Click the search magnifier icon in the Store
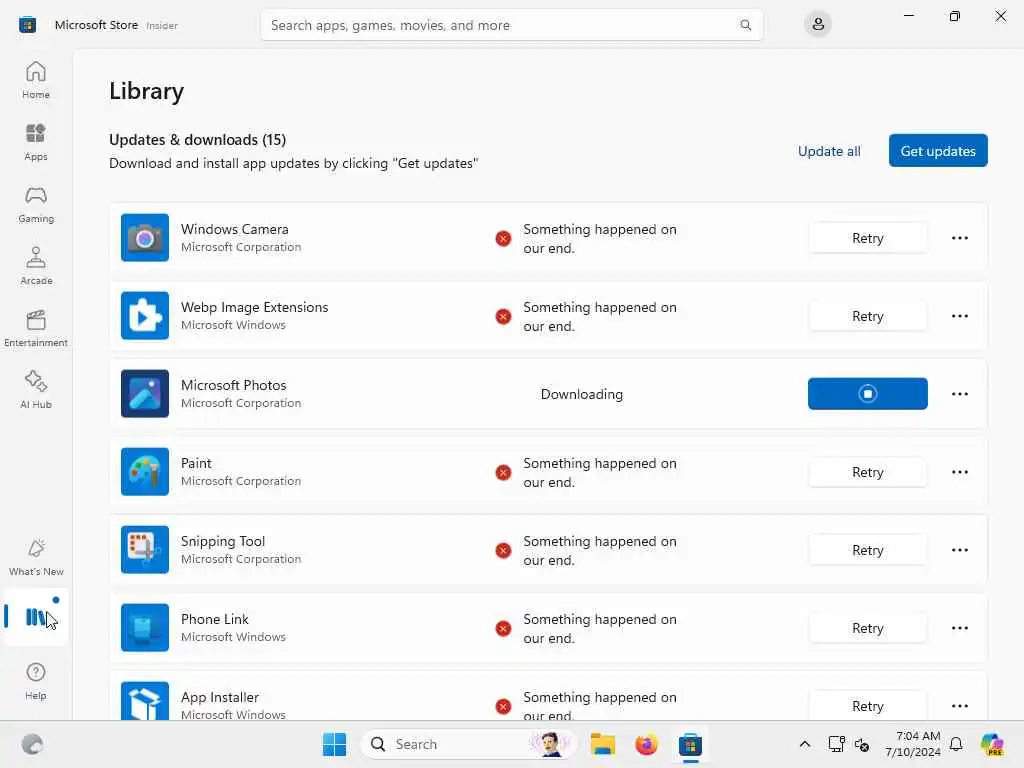Screen dimensions: 1024x768 (x=745, y=25)
